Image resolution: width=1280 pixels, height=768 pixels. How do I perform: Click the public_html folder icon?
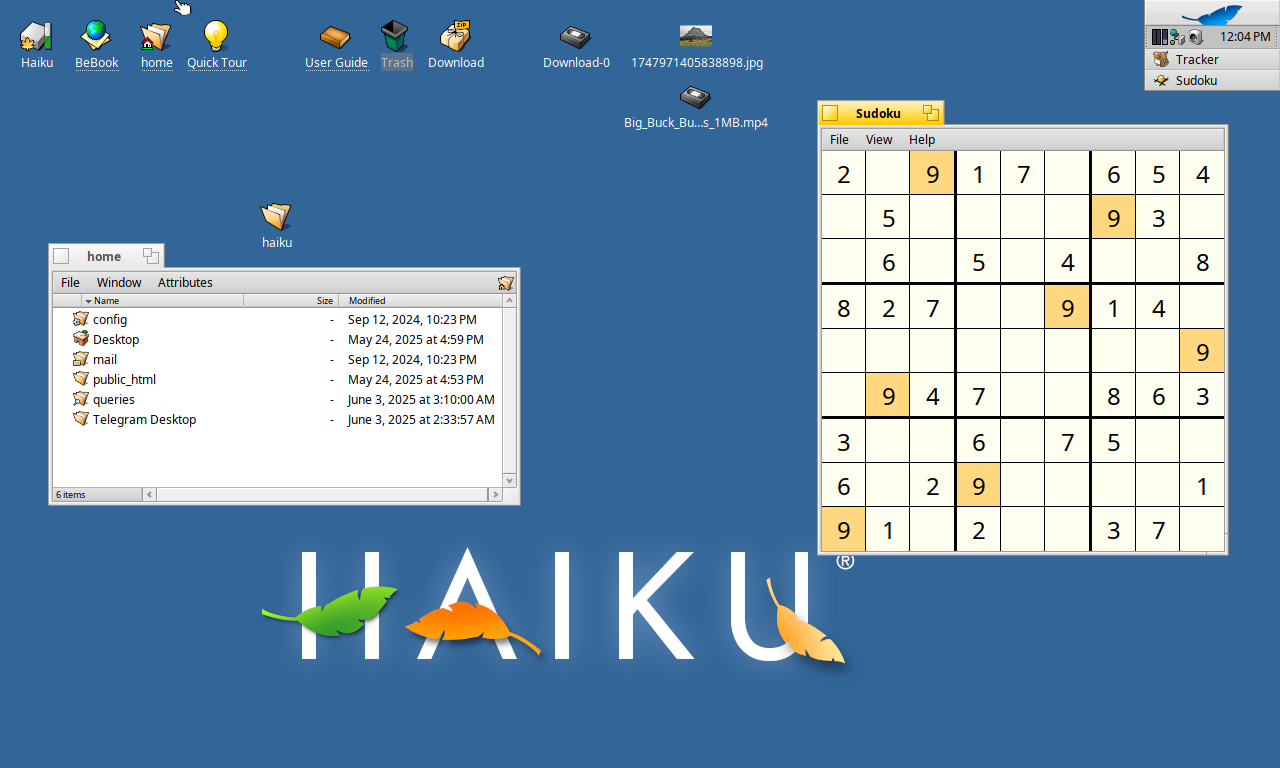coord(81,379)
